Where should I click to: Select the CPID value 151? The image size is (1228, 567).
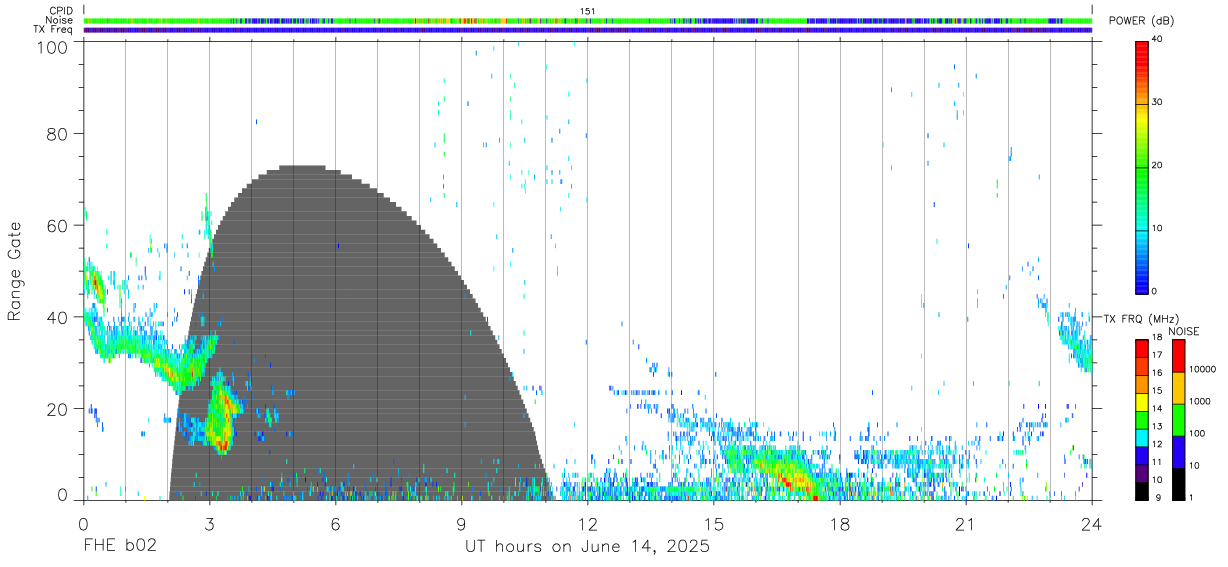[588, 11]
